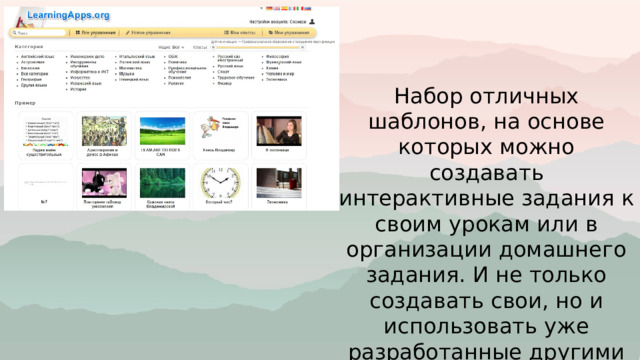Open the cartoon cats multiplication thumbnail

[x=104, y=183]
